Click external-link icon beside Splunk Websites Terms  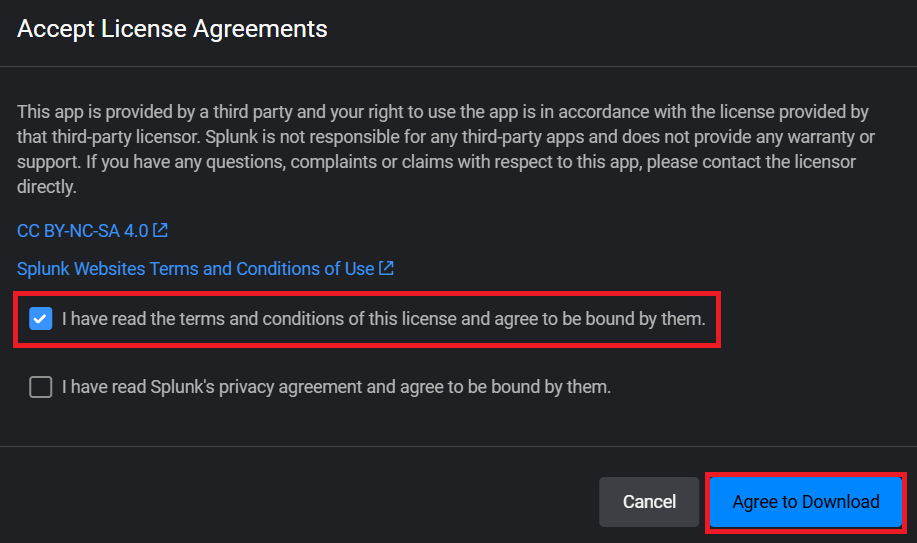click(387, 269)
